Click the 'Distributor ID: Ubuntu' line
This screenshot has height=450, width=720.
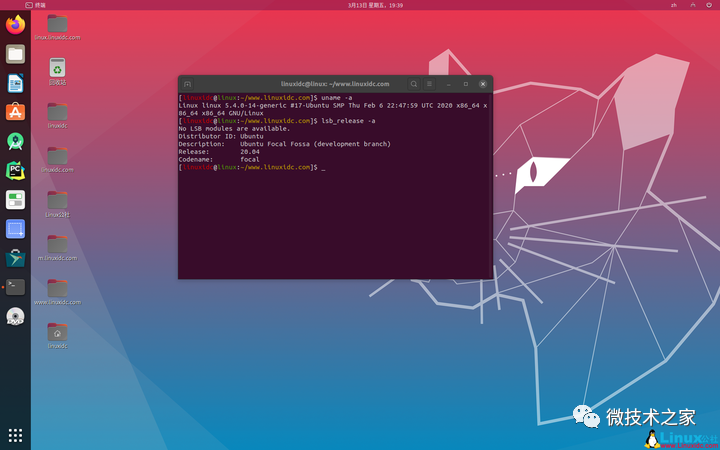click(x=221, y=136)
